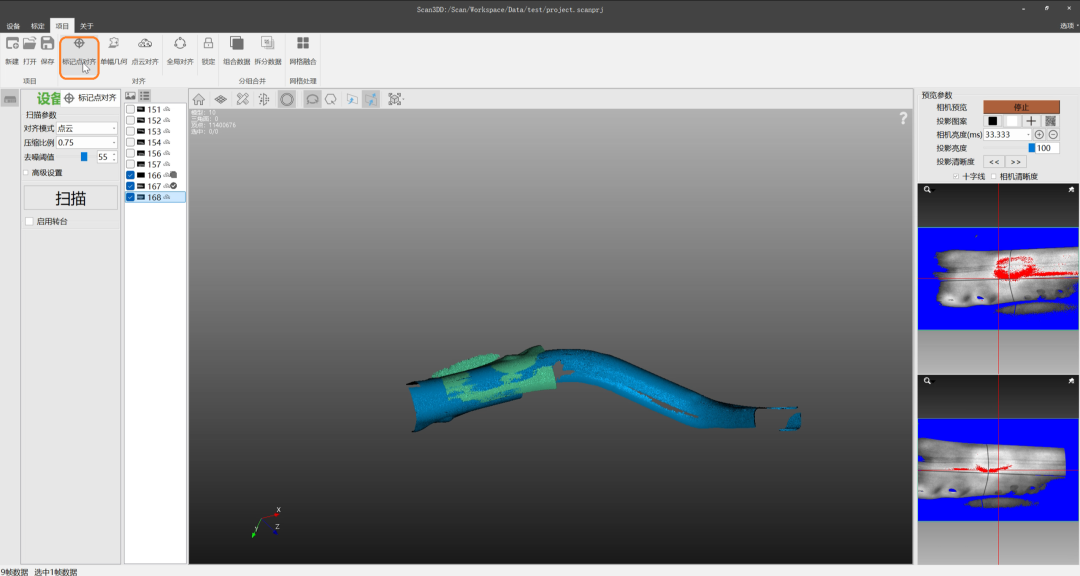Click the 停止 stop preview button
Image resolution: width=1080 pixels, height=576 pixels.
[1021, 107]
